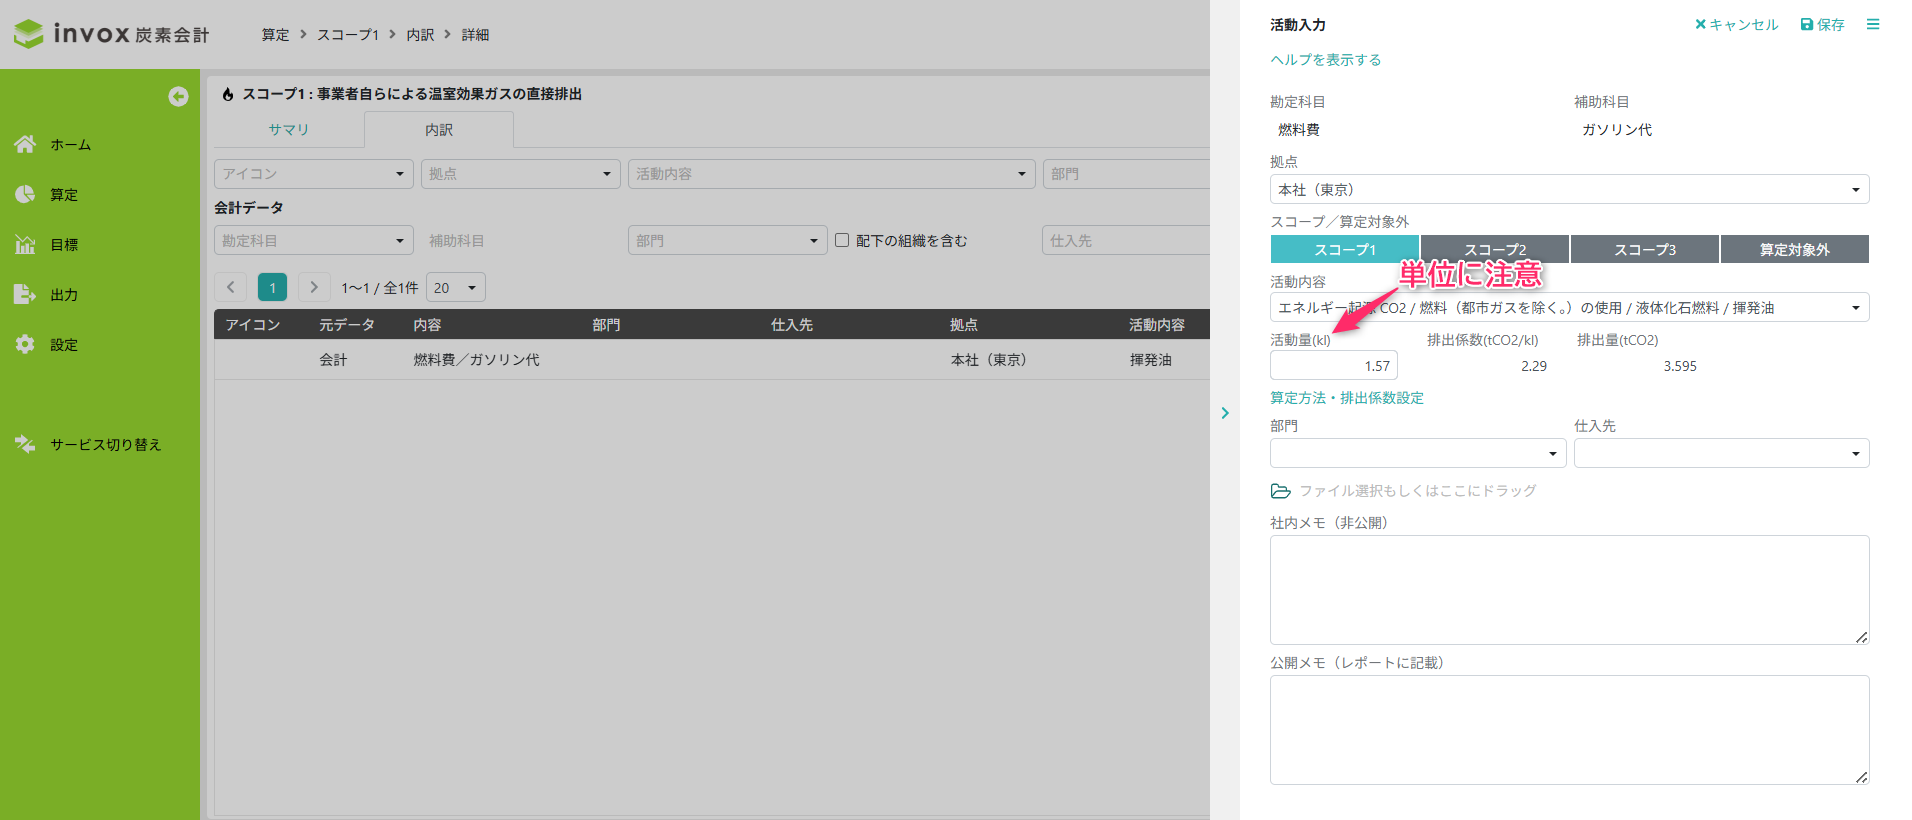Click the 目標 chart icon
The height and width of the screenshot is (820, 1912).
[x=25, y=244]
